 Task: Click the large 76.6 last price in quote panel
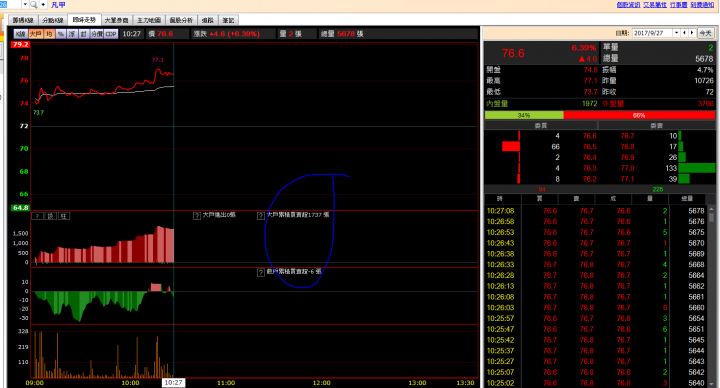pyautogui.click(x=513, y=53)
